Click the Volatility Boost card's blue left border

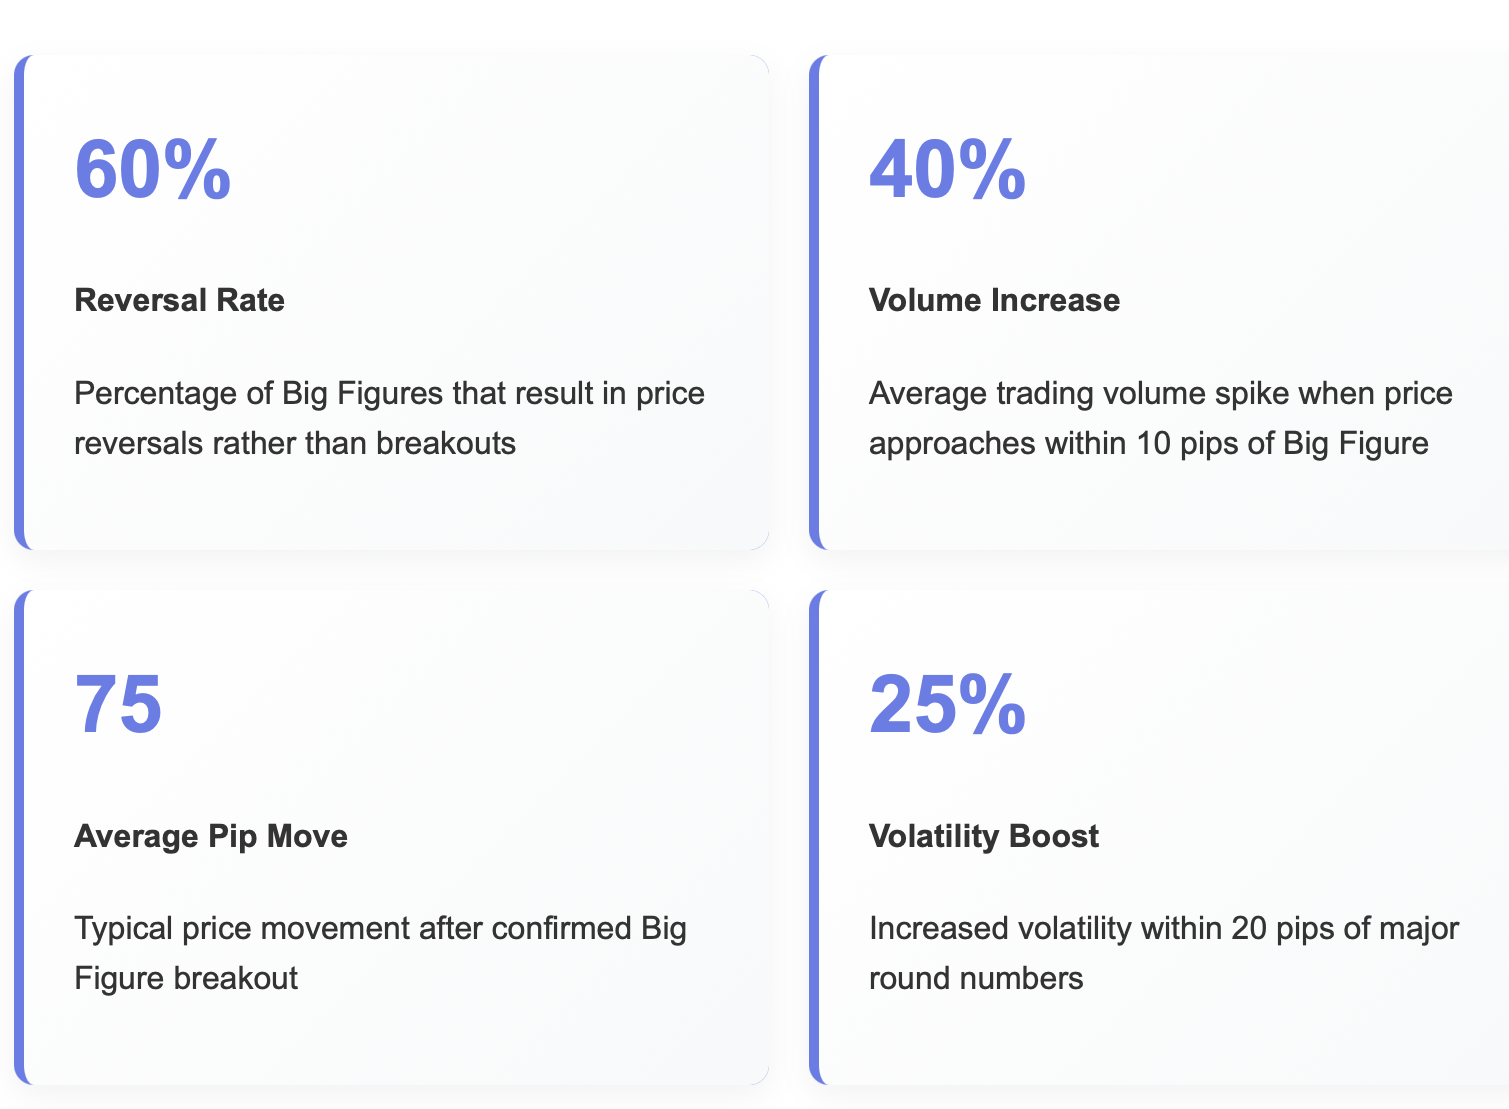click(814, 837)
